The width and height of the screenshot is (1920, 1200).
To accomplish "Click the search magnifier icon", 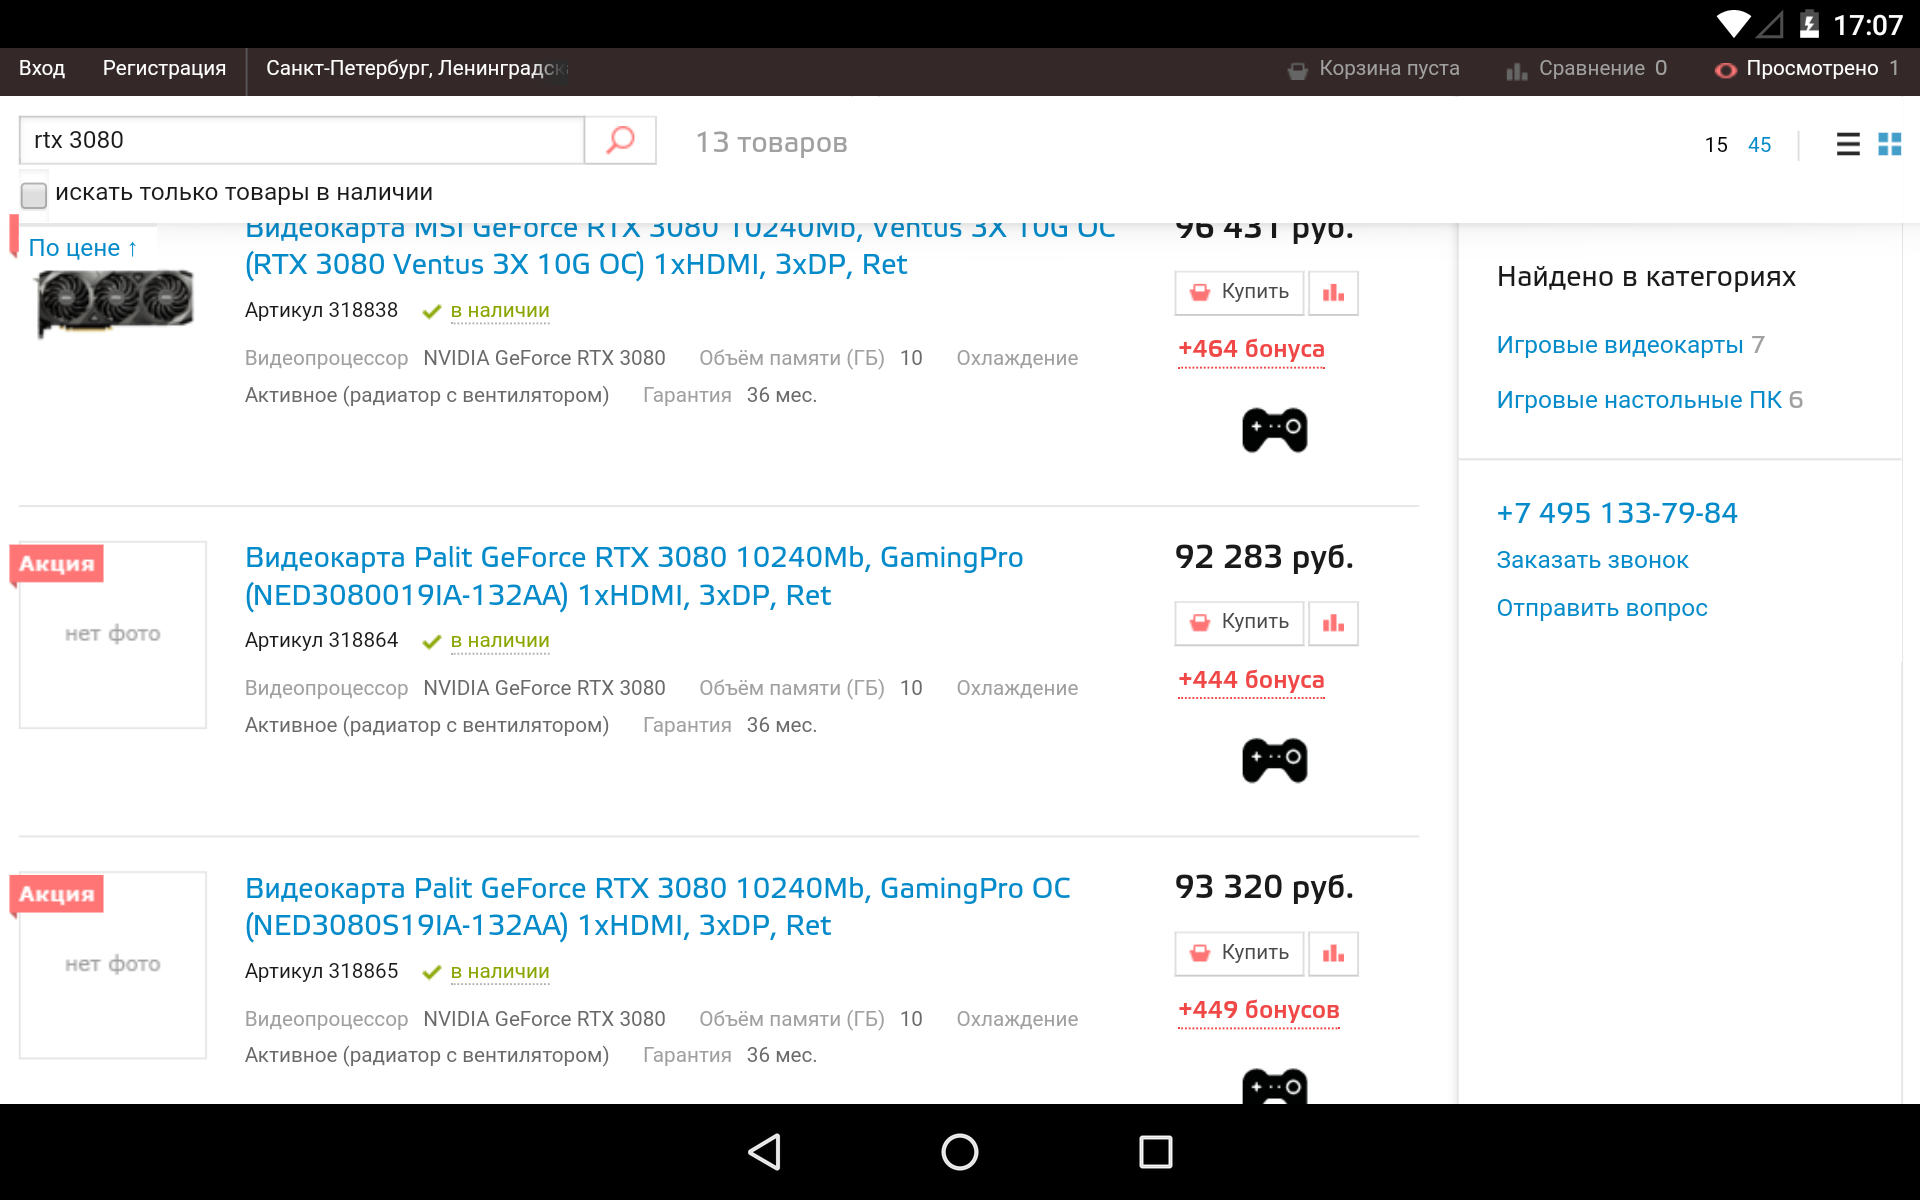I will click(620, 140).
